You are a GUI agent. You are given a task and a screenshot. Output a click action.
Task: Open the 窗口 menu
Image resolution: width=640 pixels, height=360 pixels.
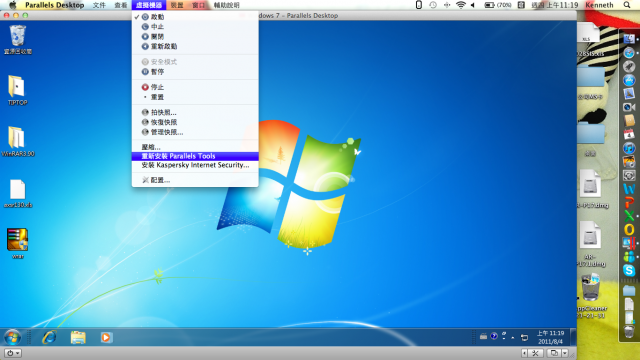click(198, 5)
